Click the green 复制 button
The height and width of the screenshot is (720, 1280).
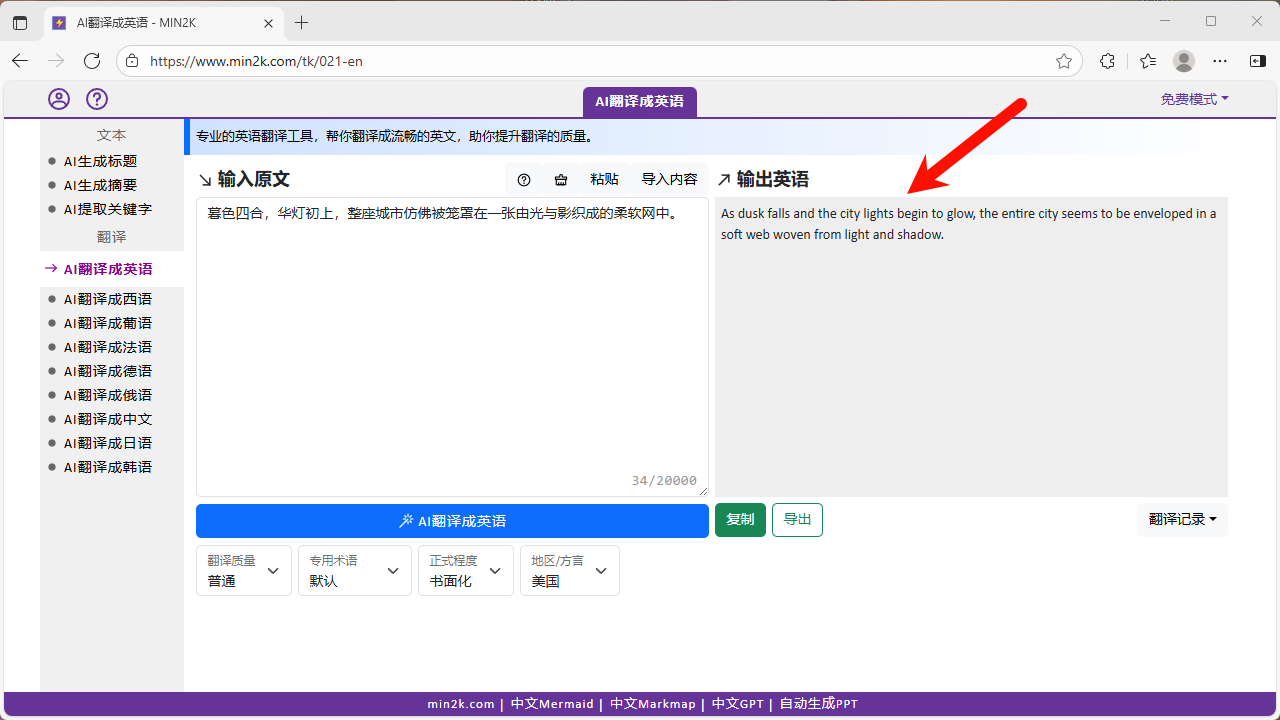(x=740, y=520)
